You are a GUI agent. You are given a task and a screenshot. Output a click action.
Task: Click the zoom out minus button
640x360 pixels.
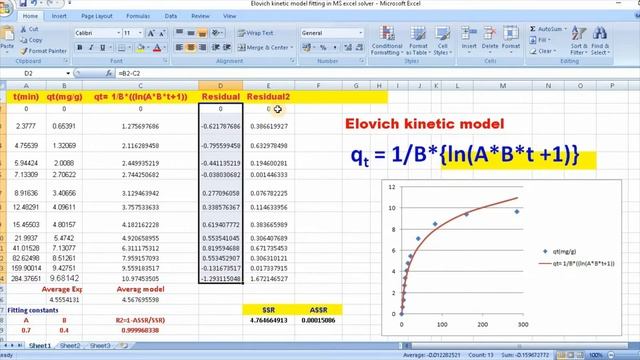click(611, 355)
